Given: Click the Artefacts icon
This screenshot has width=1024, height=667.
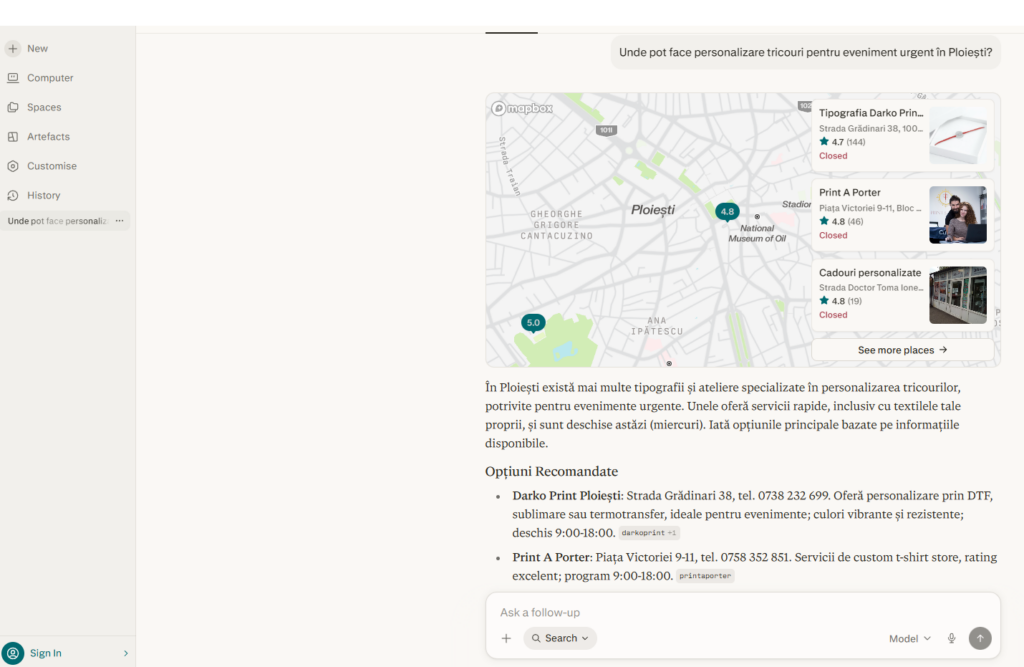Looking at the screenshot, I should pos(12,137).
